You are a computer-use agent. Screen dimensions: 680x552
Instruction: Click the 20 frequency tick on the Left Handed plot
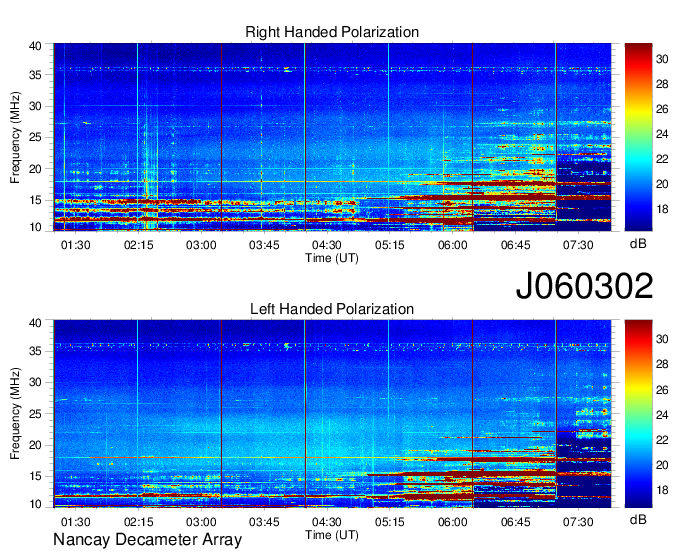(35, 445)
